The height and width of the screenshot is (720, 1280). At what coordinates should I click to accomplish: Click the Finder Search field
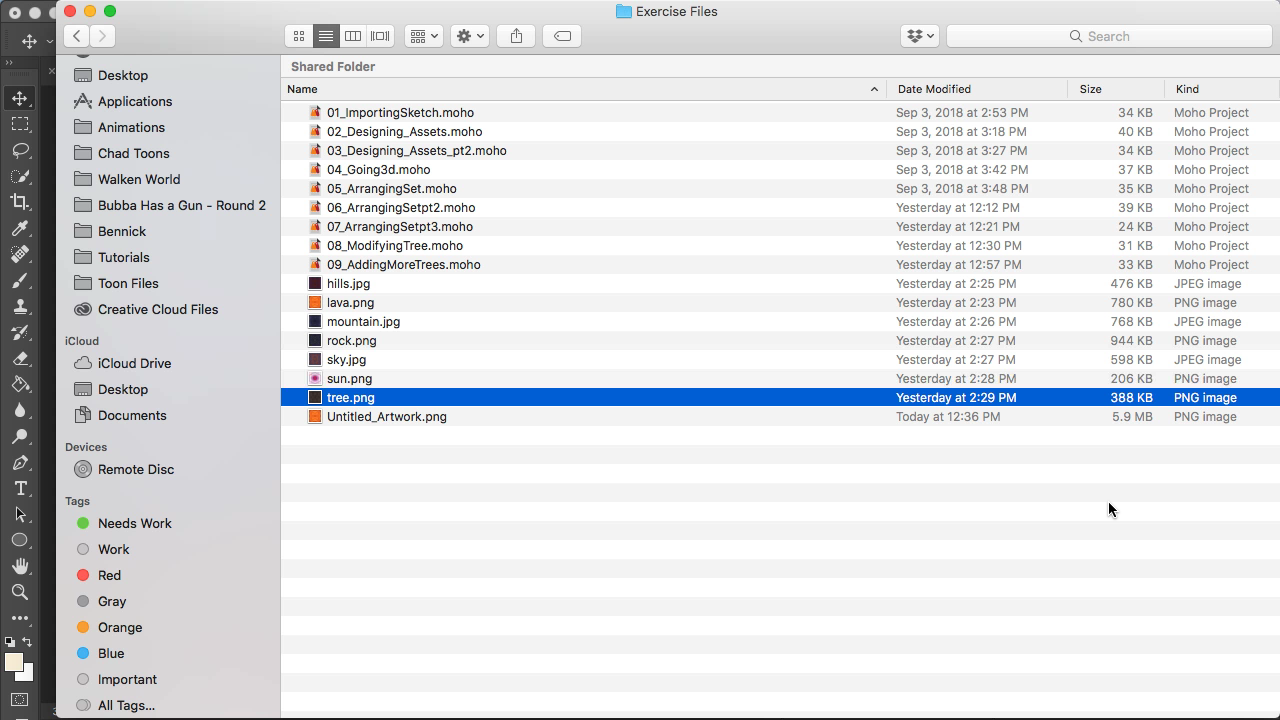pyautogui.click(x=1108, y=36)
